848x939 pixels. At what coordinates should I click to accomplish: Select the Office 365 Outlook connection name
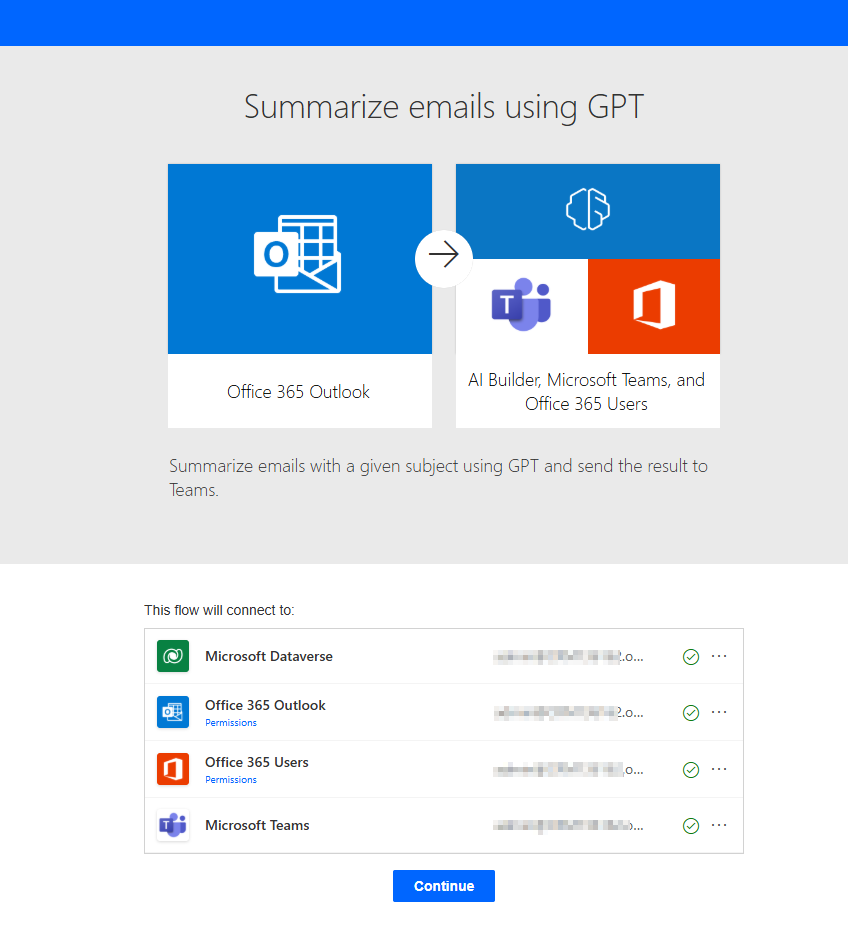(265, 705)
